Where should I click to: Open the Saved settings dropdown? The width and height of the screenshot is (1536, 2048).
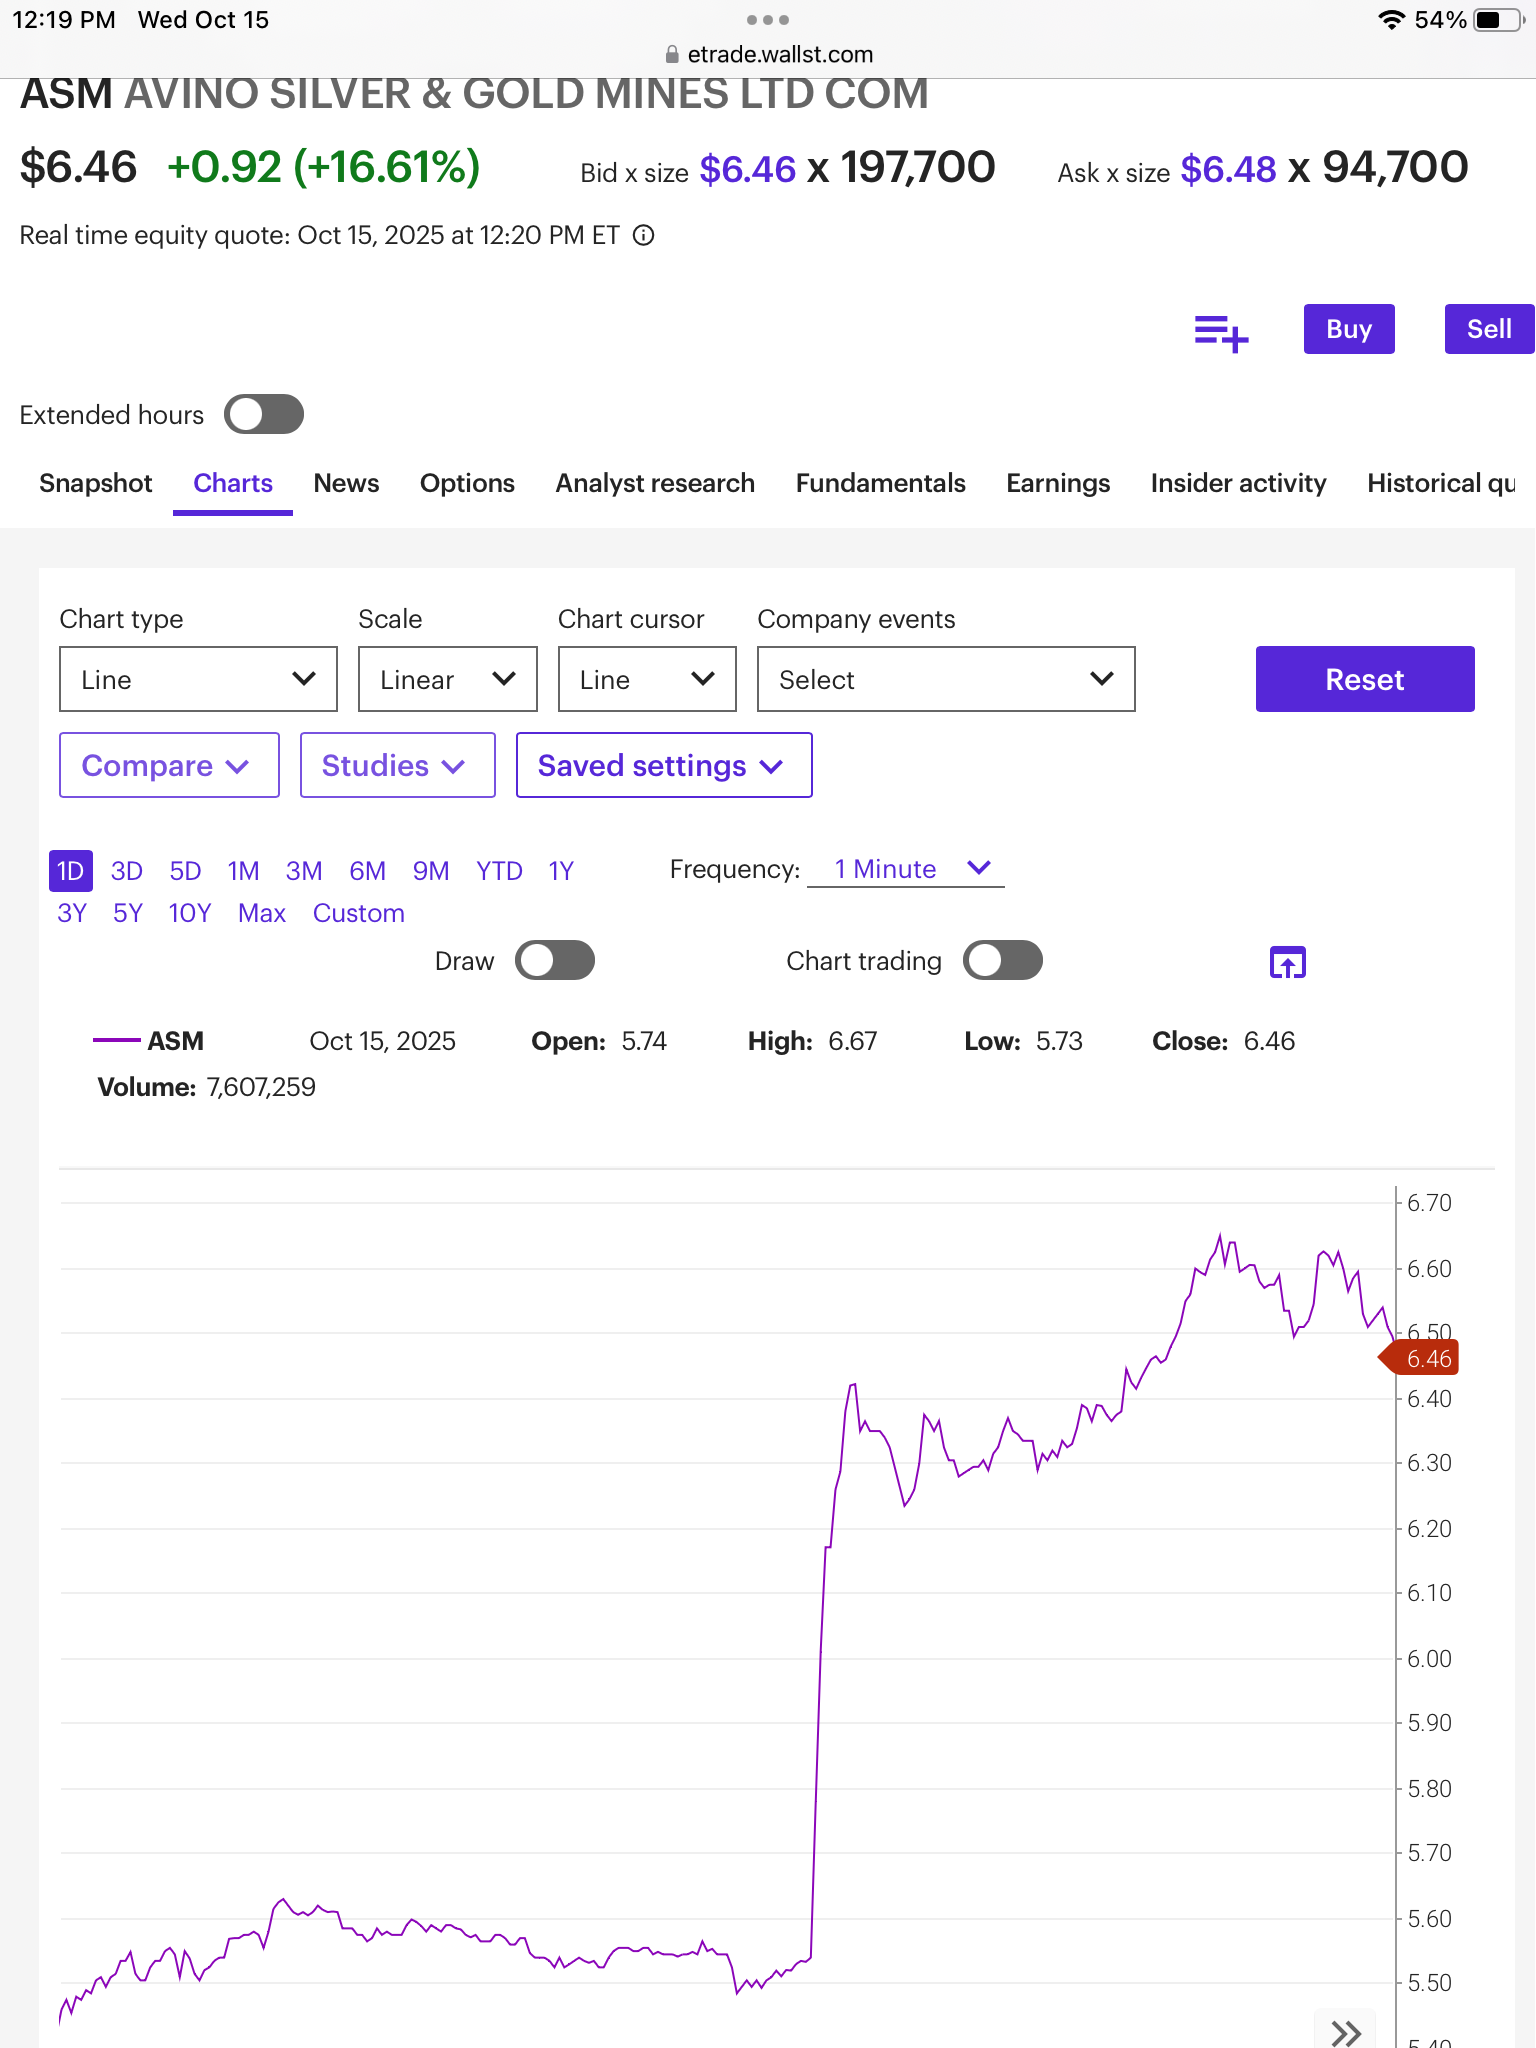(664, 765)
